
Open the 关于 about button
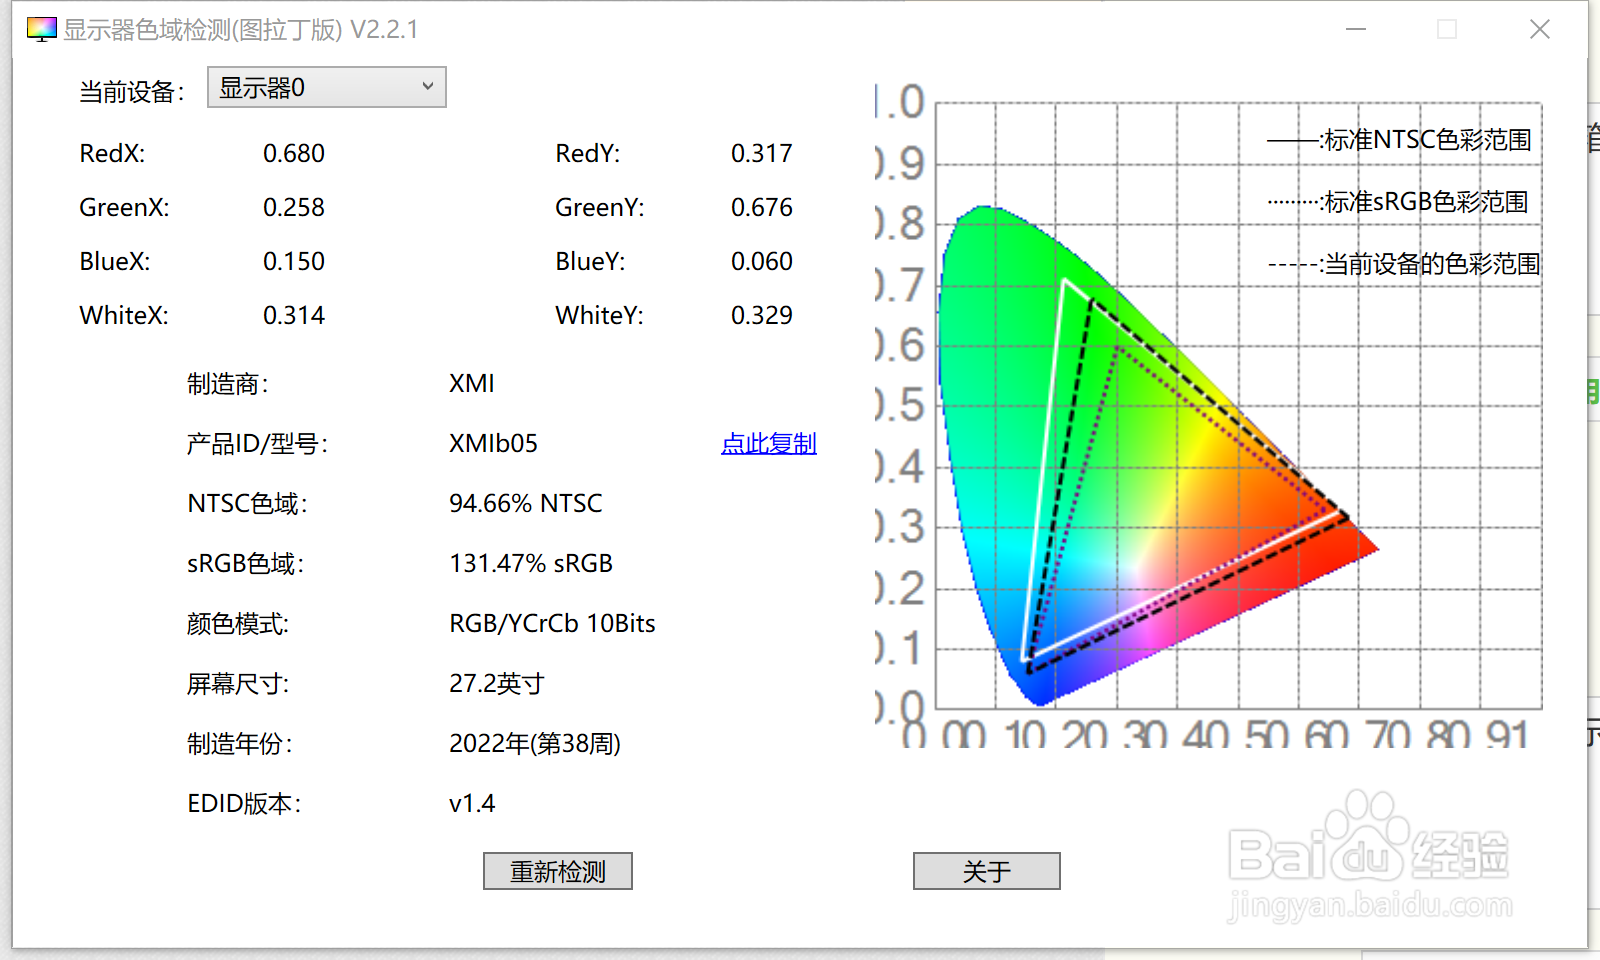tap(987, 871)
